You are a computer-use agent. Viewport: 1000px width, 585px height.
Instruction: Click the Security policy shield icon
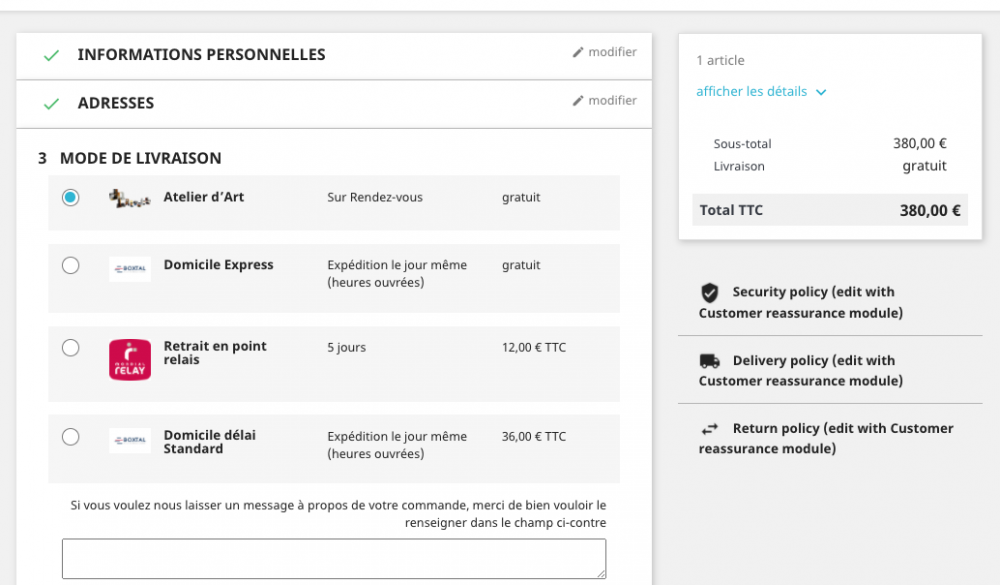710,292
